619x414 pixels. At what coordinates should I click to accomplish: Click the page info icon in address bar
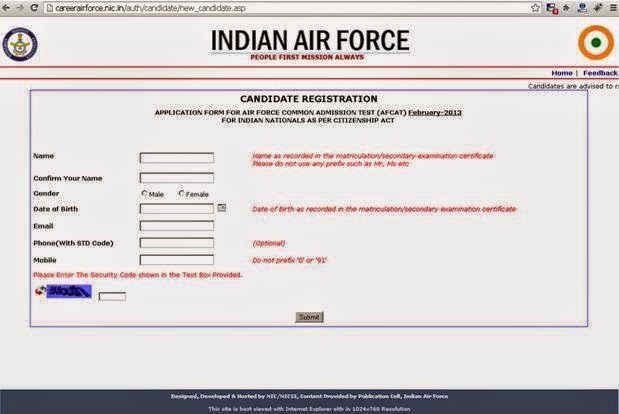click(50, 8)
